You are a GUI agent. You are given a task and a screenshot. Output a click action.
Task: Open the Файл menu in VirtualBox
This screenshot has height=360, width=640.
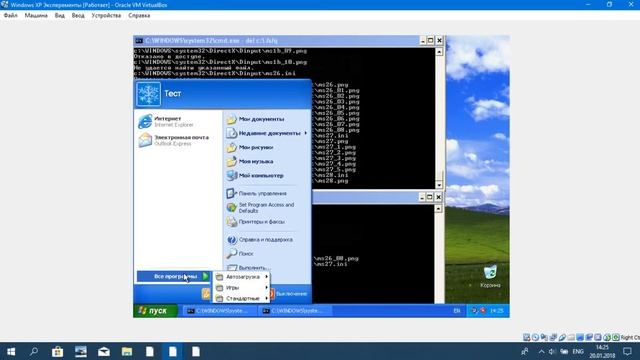click(x=11, y=16)
